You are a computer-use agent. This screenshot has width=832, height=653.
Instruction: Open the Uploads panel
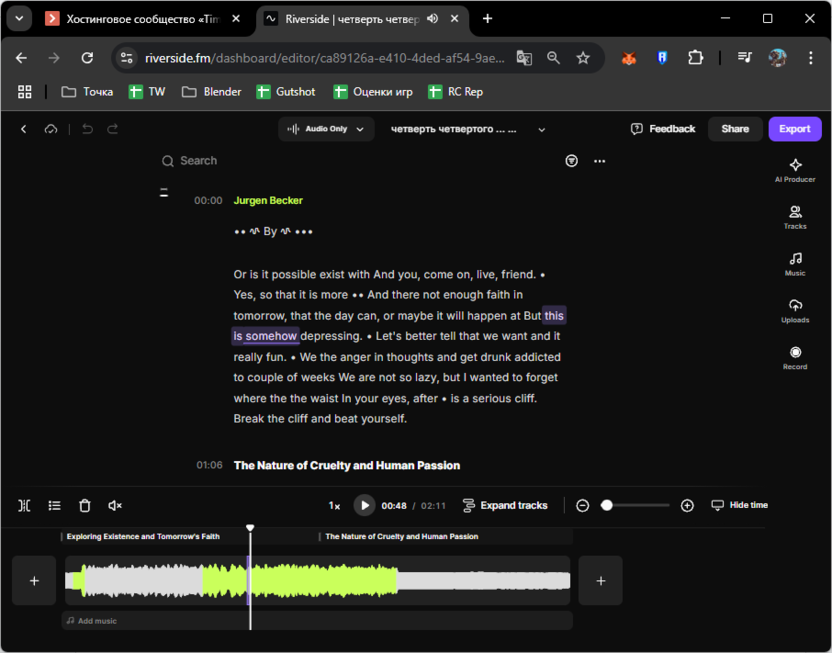[795, 310]
